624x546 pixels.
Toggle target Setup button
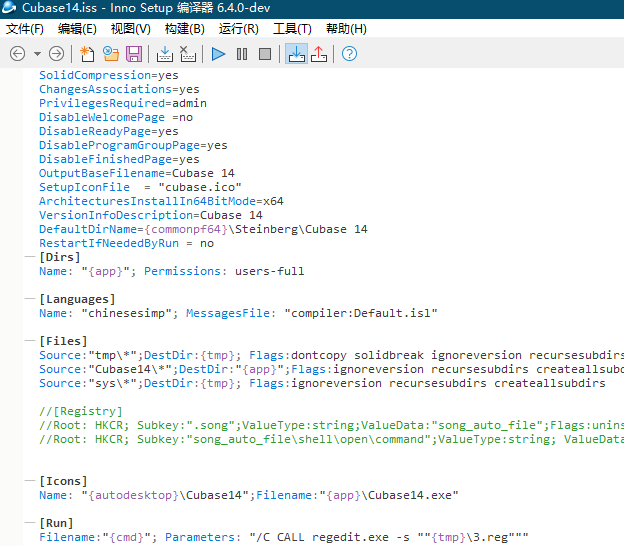(x=296, y=54)
